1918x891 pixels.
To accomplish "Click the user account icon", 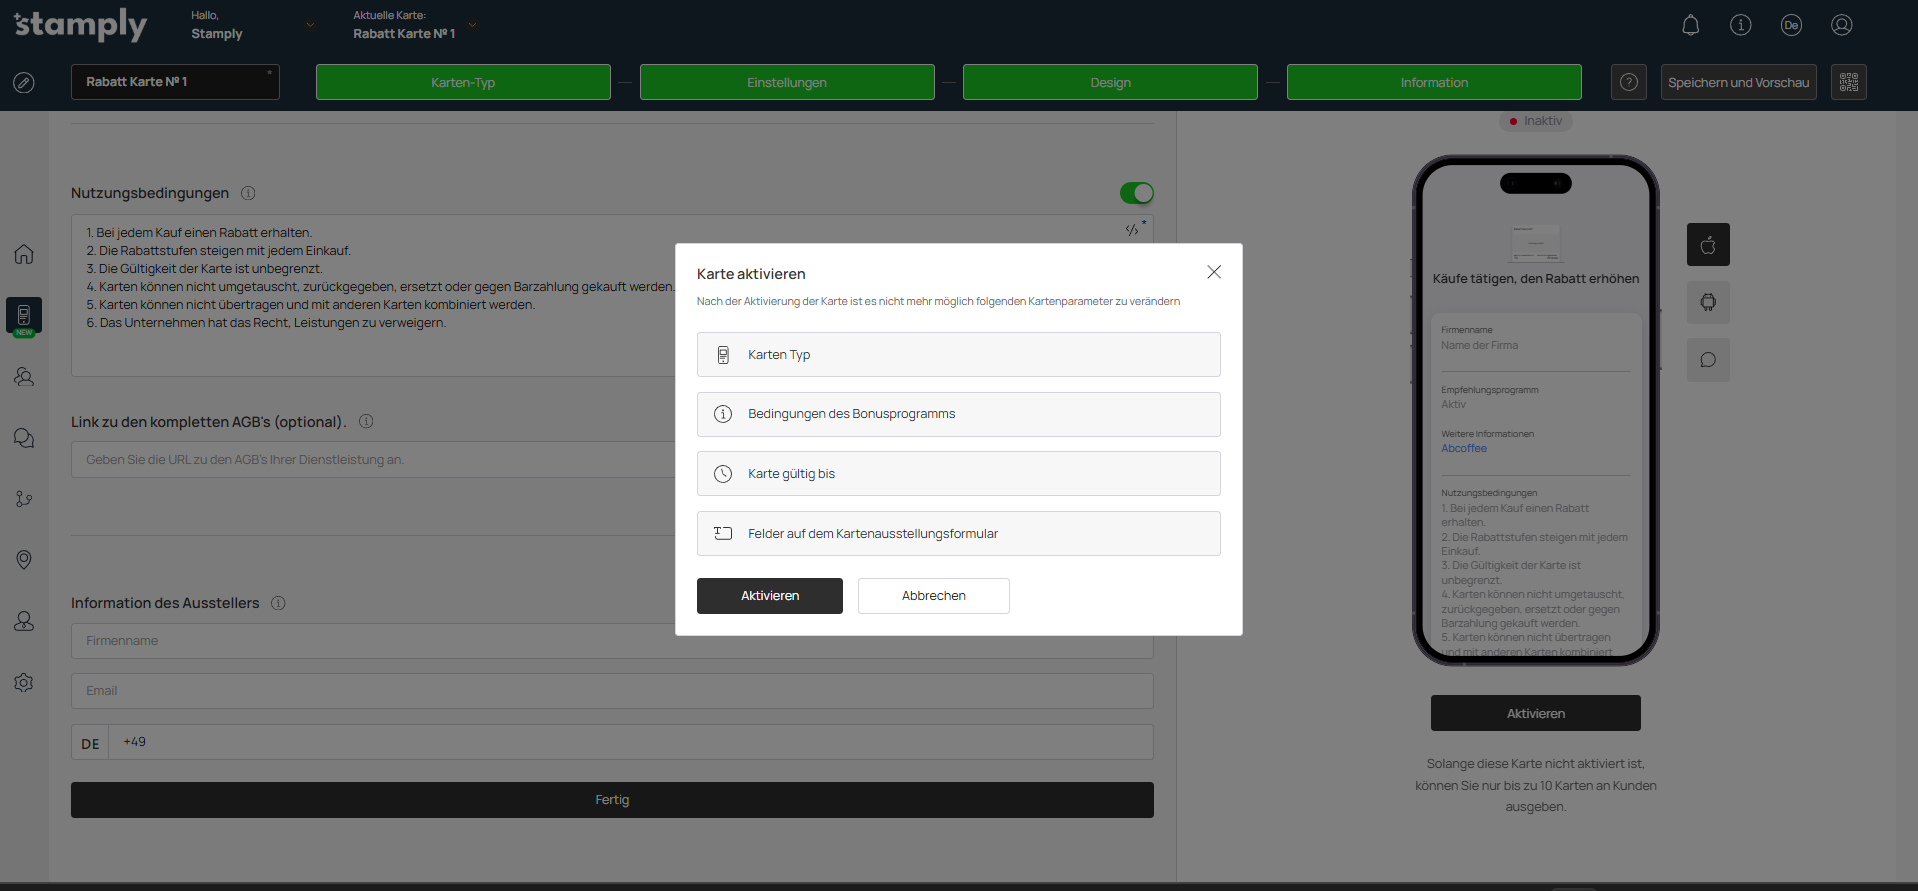I will click(x=1841, y=25).
